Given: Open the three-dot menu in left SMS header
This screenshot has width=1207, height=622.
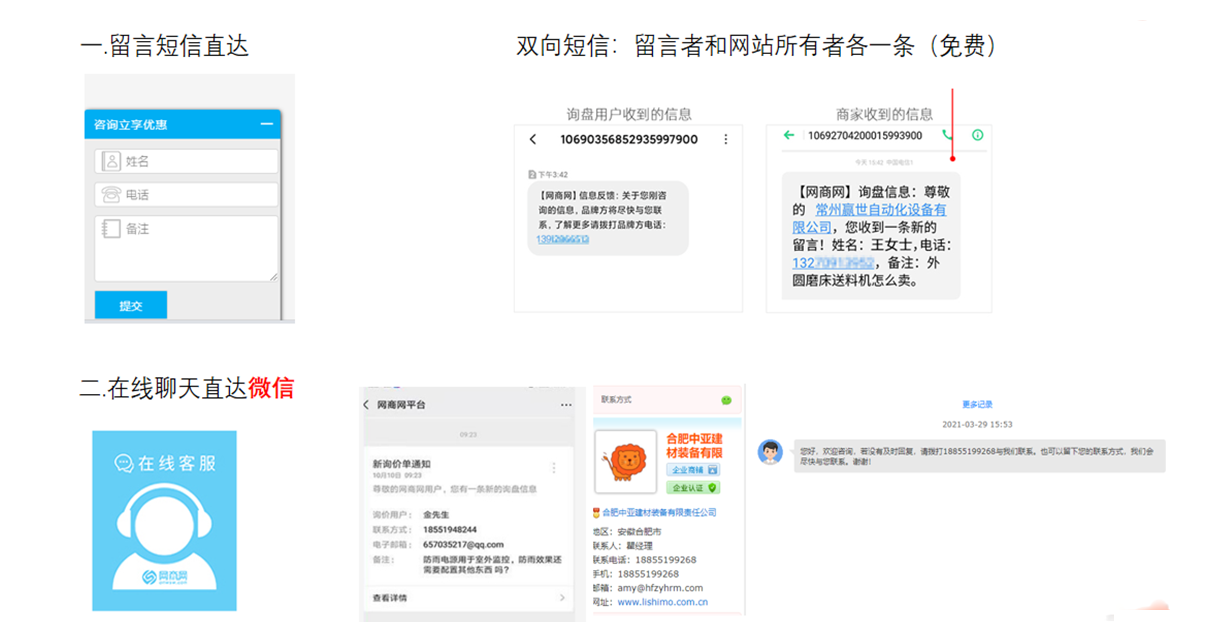Looking at the screenshot, I should pos(726,139).
